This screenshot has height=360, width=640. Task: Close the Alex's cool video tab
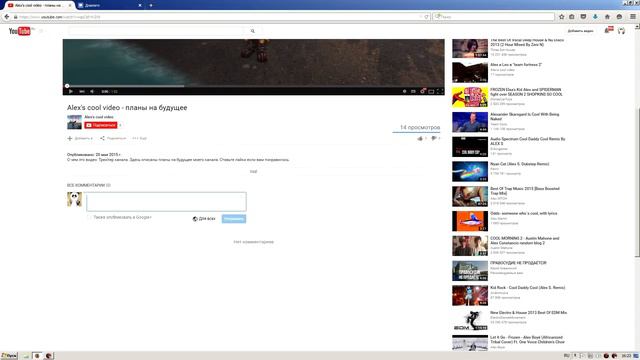[x=70, y=5]
